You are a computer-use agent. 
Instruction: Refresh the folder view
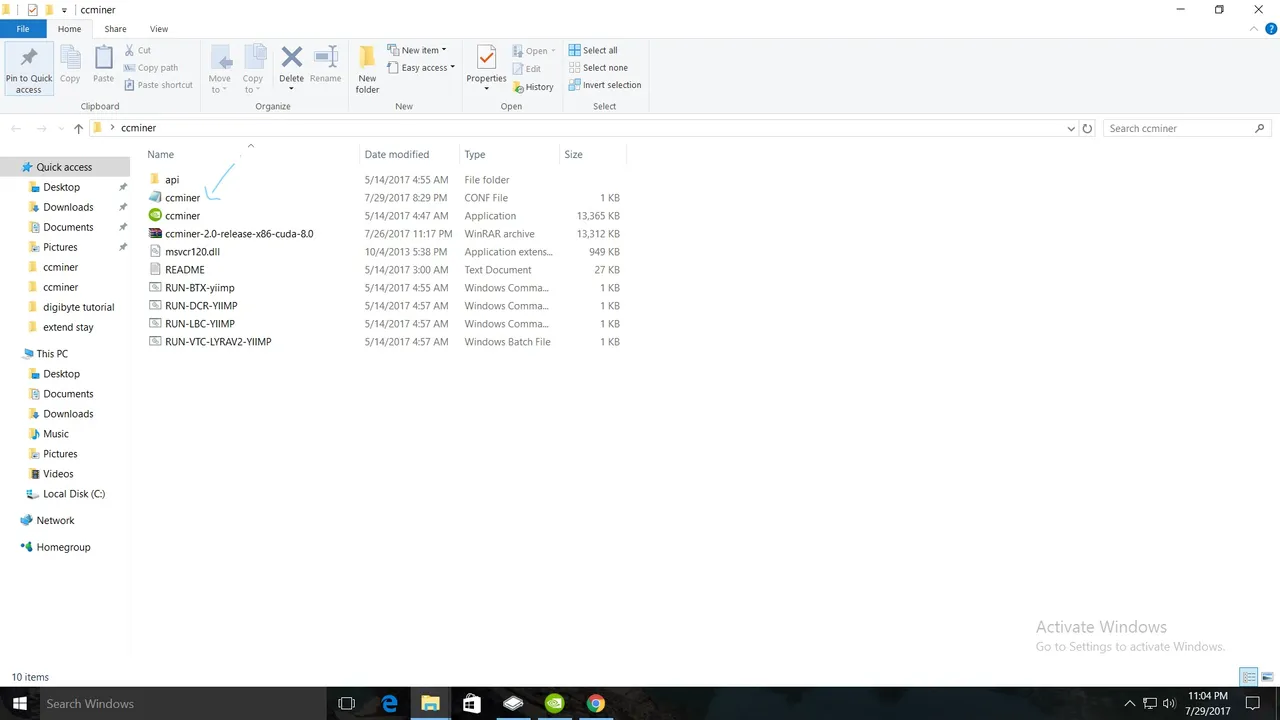[x=1089, y=128]
